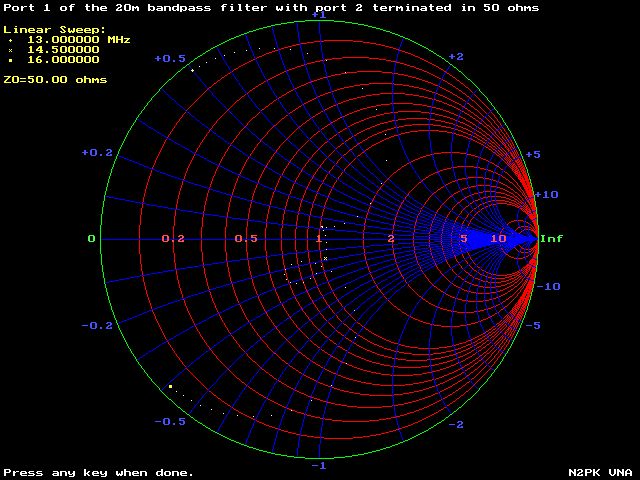Viewport: 640px width, 480px height.
Task: Click the red resistance label 1 at chart center
Action: 319,239
